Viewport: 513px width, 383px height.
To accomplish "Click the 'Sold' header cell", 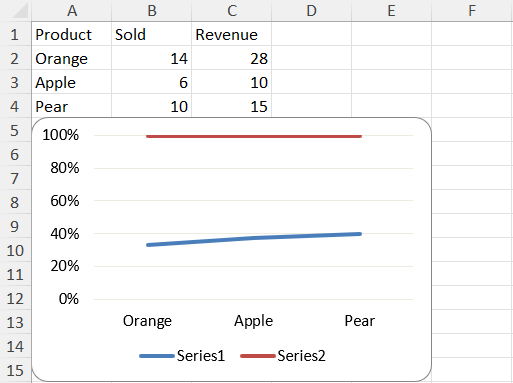I will click(x=152, y=34).
